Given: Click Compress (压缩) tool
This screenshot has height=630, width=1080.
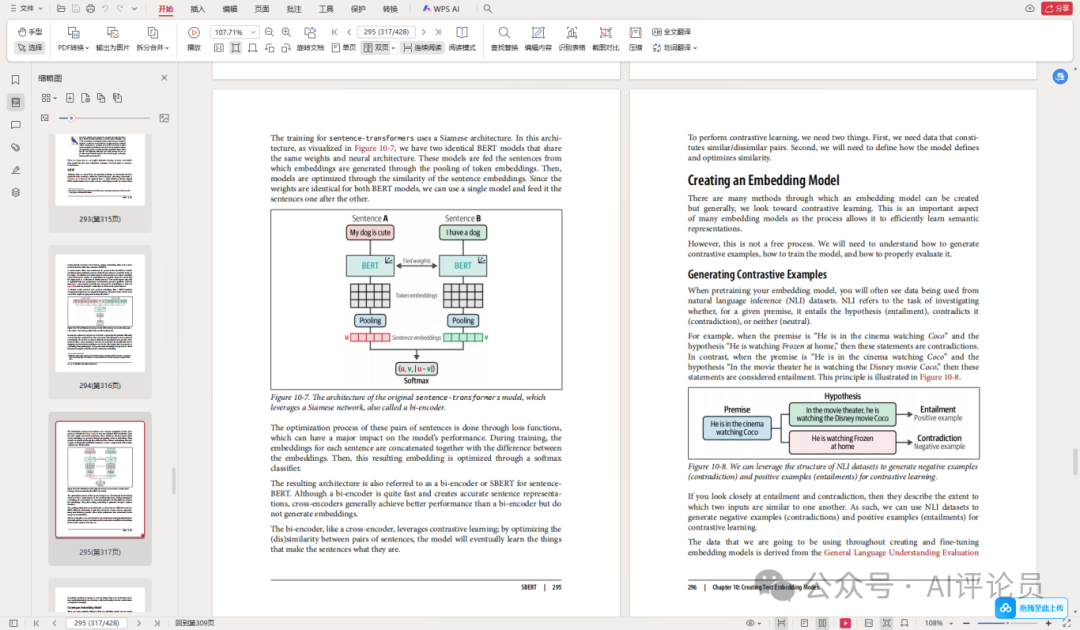Looking at the screenshot, I should 636,39.
